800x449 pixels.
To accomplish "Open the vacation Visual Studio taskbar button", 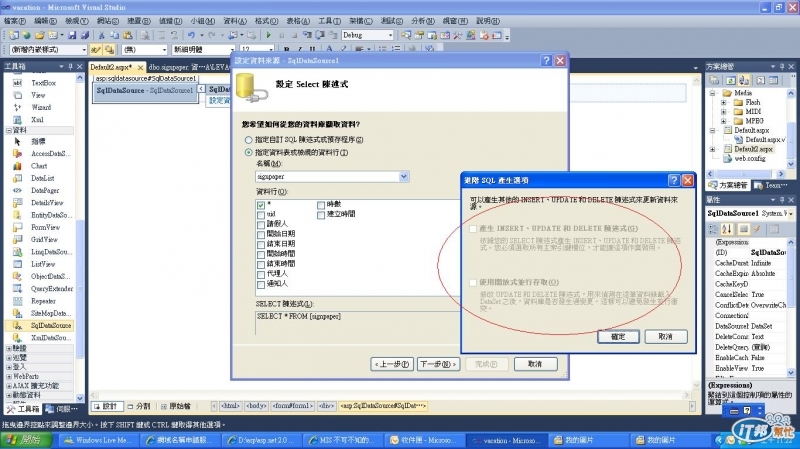I will [506, 440].
